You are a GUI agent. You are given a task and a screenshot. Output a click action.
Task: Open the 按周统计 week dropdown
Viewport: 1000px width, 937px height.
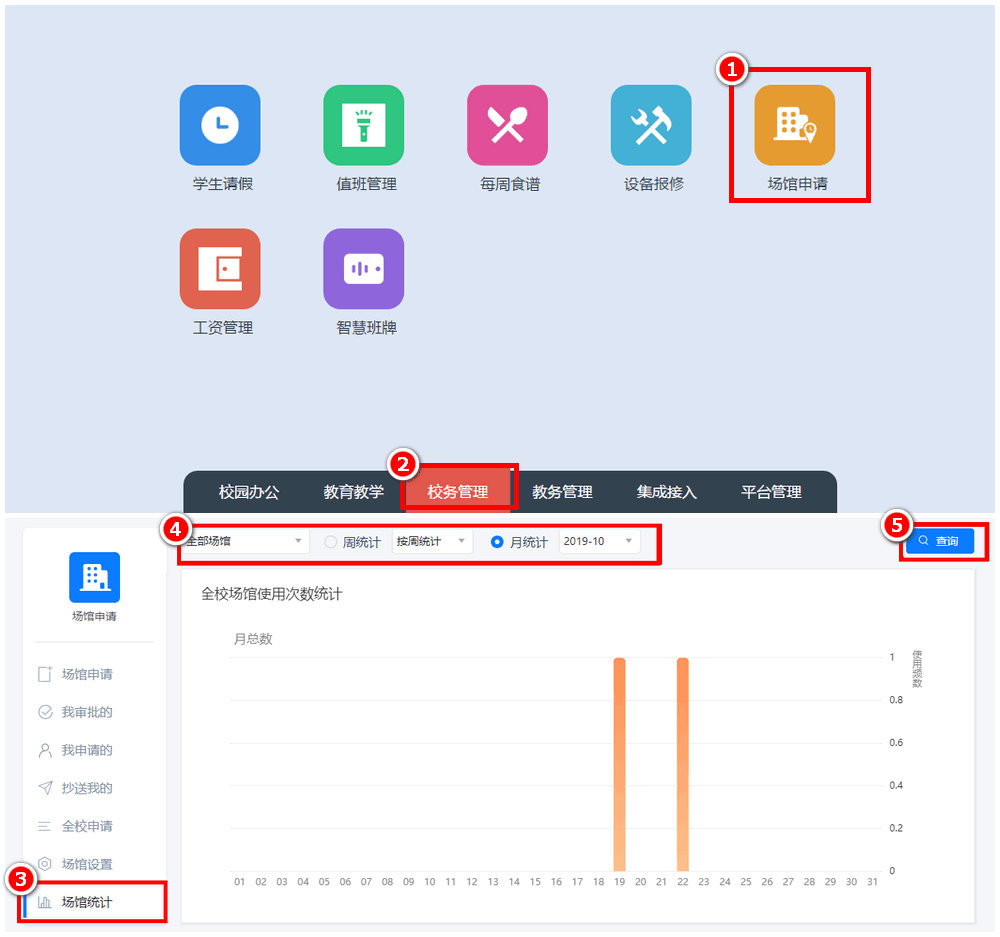point(432,541)
